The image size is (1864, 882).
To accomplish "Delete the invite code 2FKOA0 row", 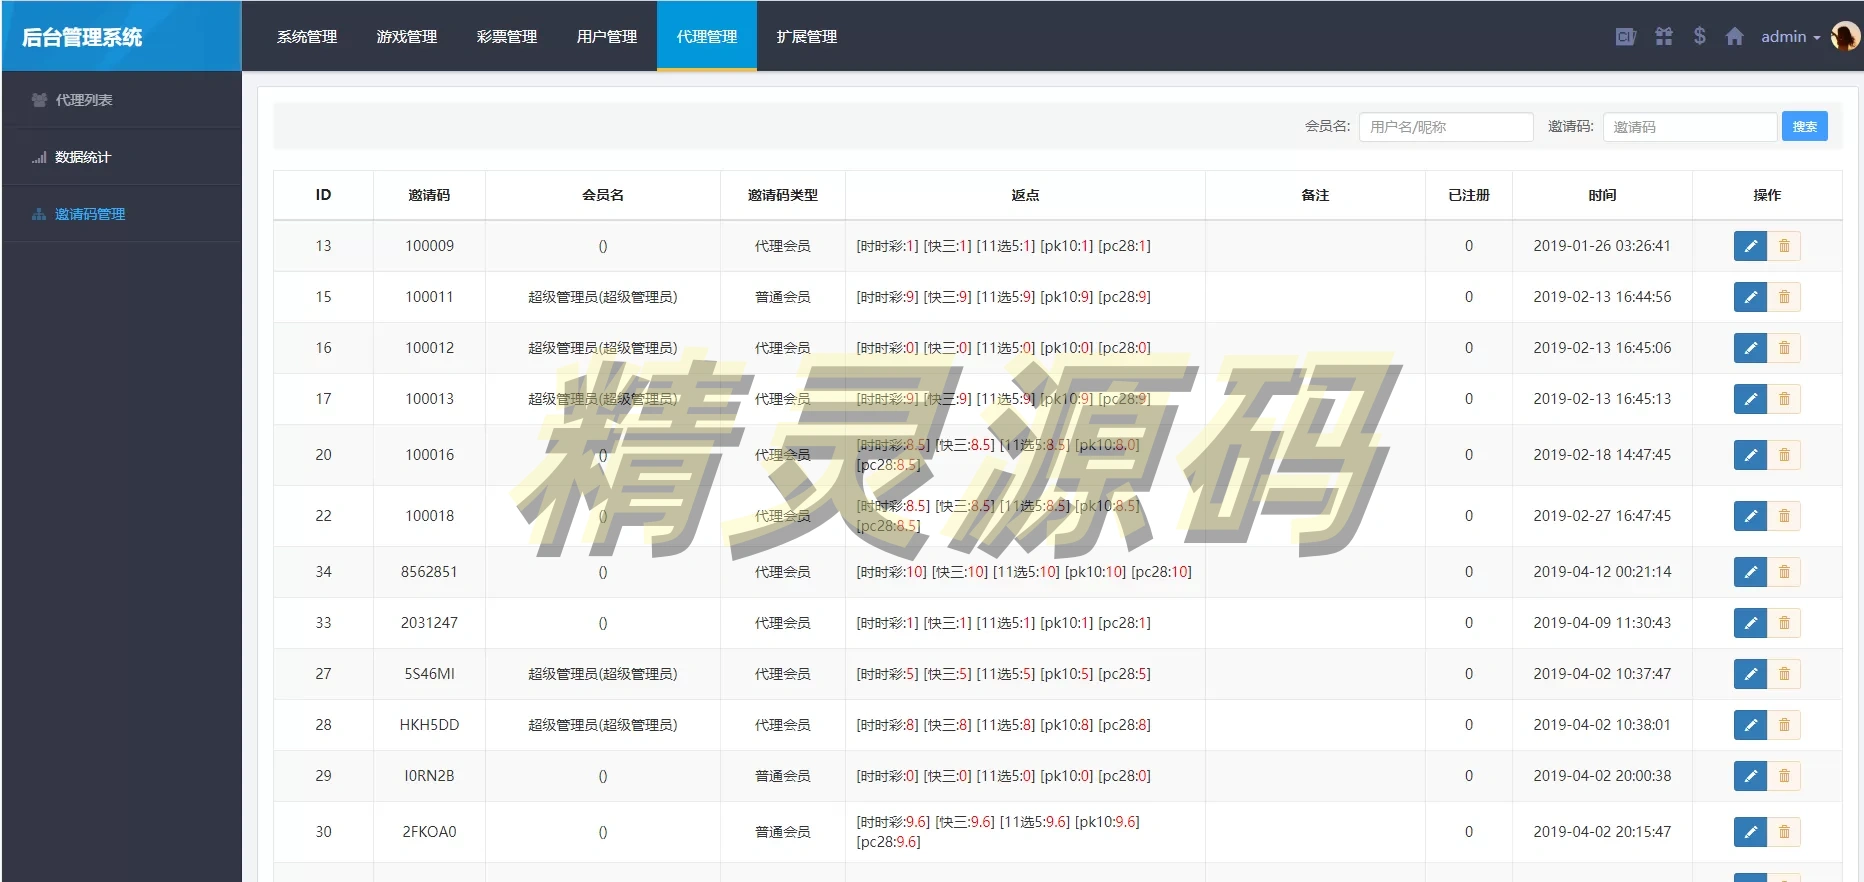I will (1784, 832).
